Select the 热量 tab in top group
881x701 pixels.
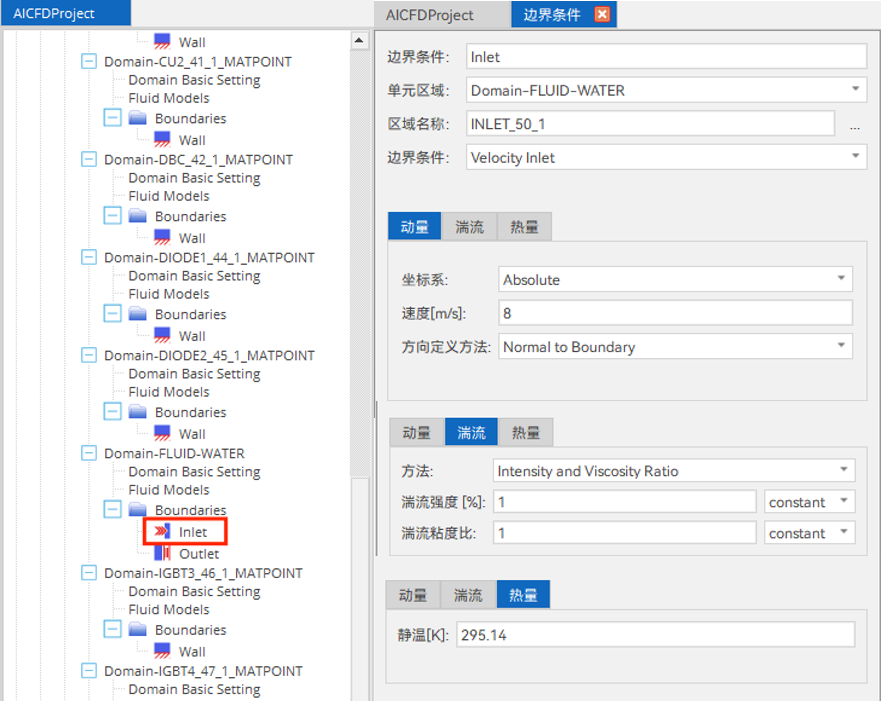click(x=524, y=226)
